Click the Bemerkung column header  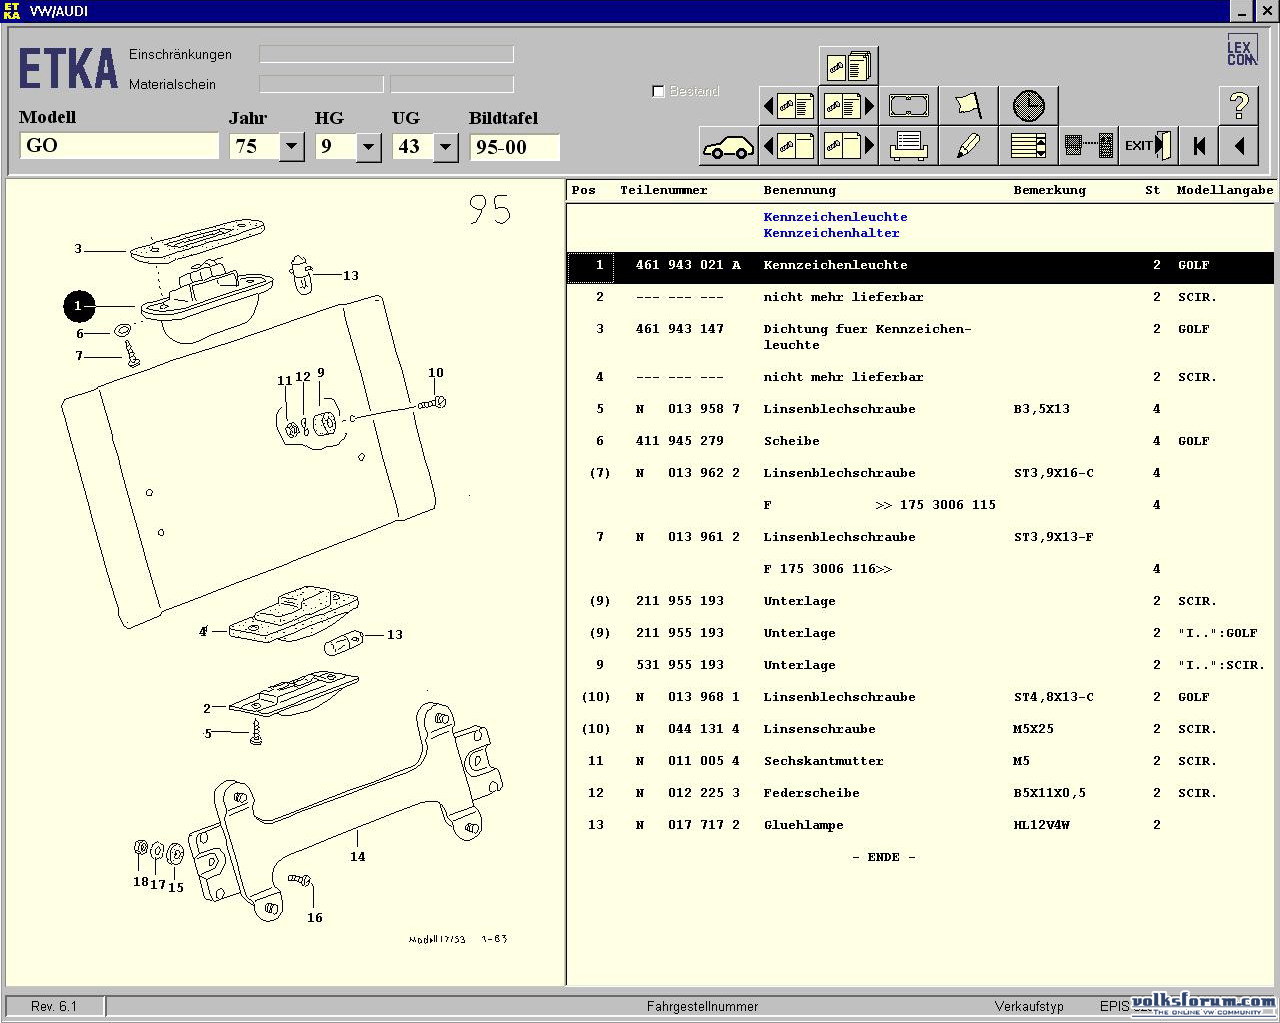point(1049,190)
